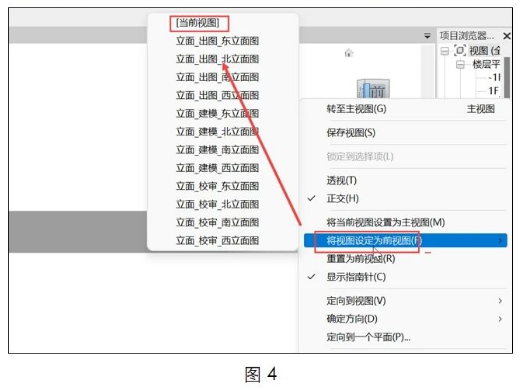This screenshot has height=390, width=526.
Task: Choose 立面_出图_南立面图 from the submenu
Action: (x=217, y=77)
